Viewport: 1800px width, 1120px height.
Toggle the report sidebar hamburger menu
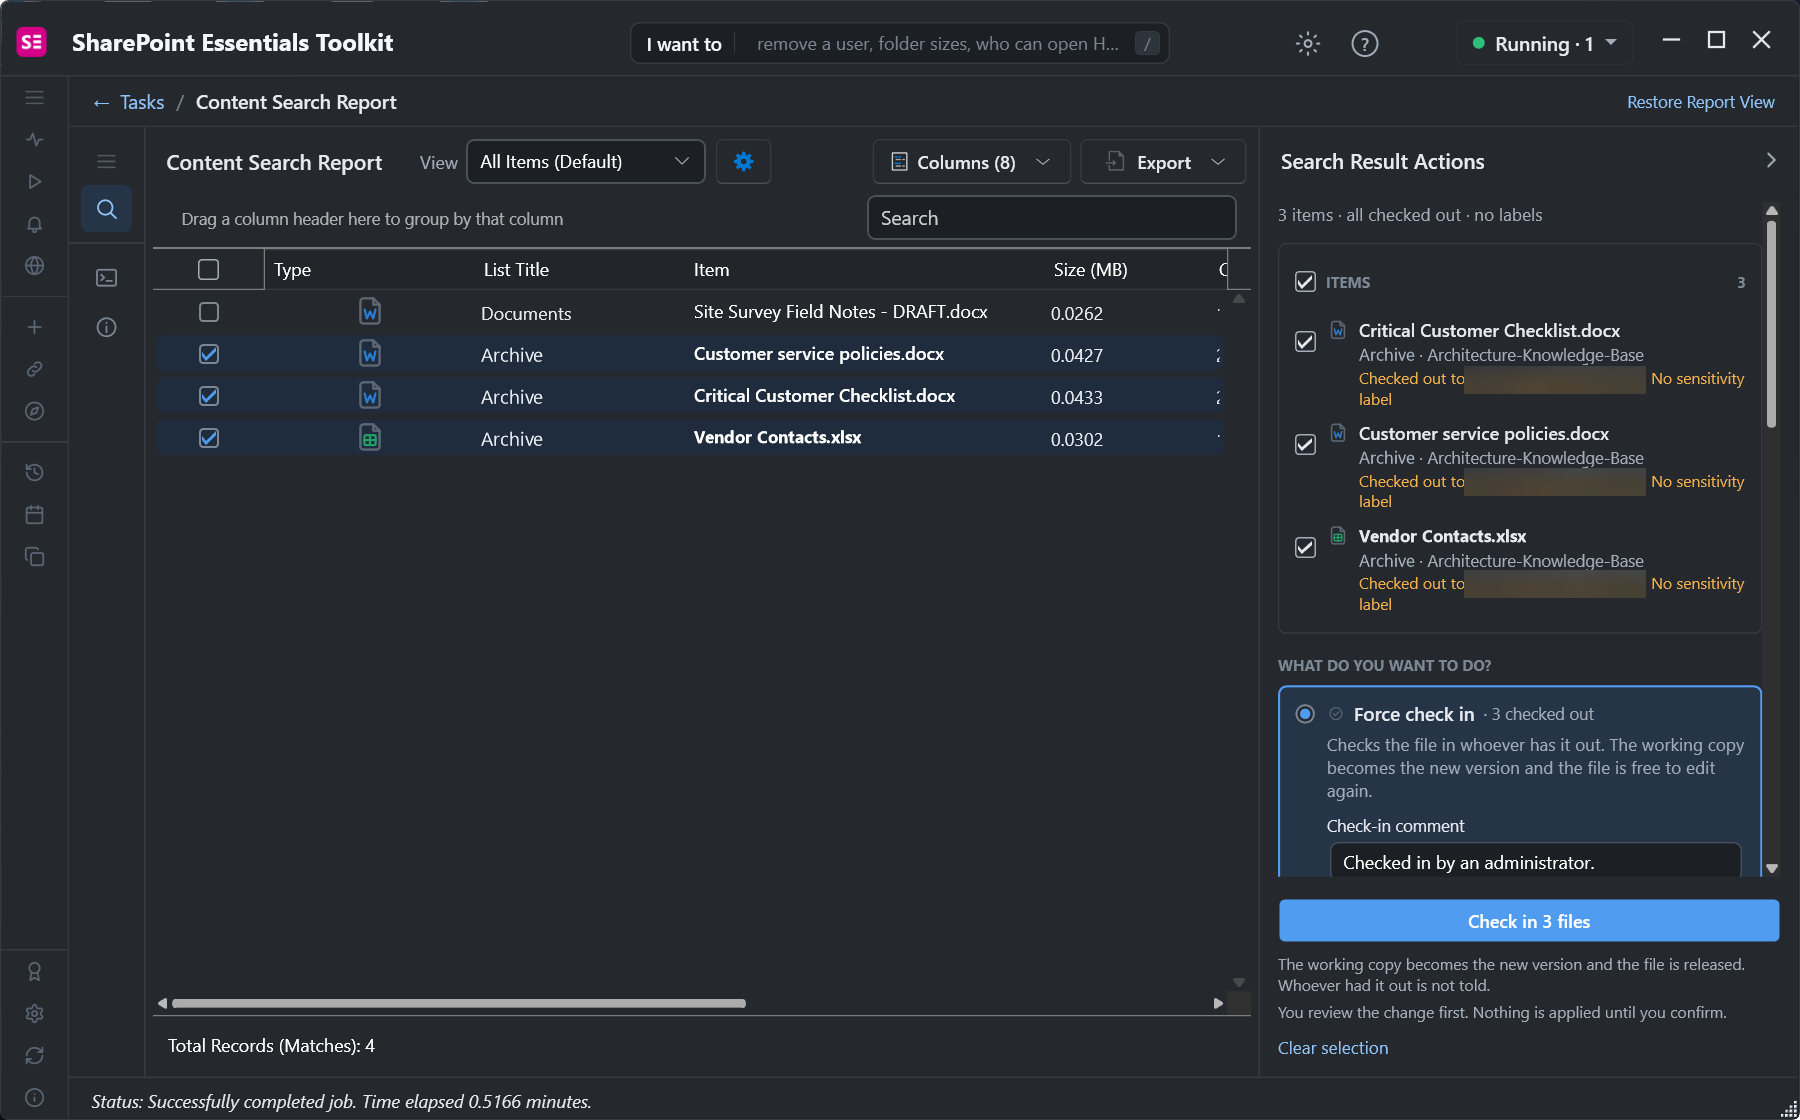click(x=107, y=162)
